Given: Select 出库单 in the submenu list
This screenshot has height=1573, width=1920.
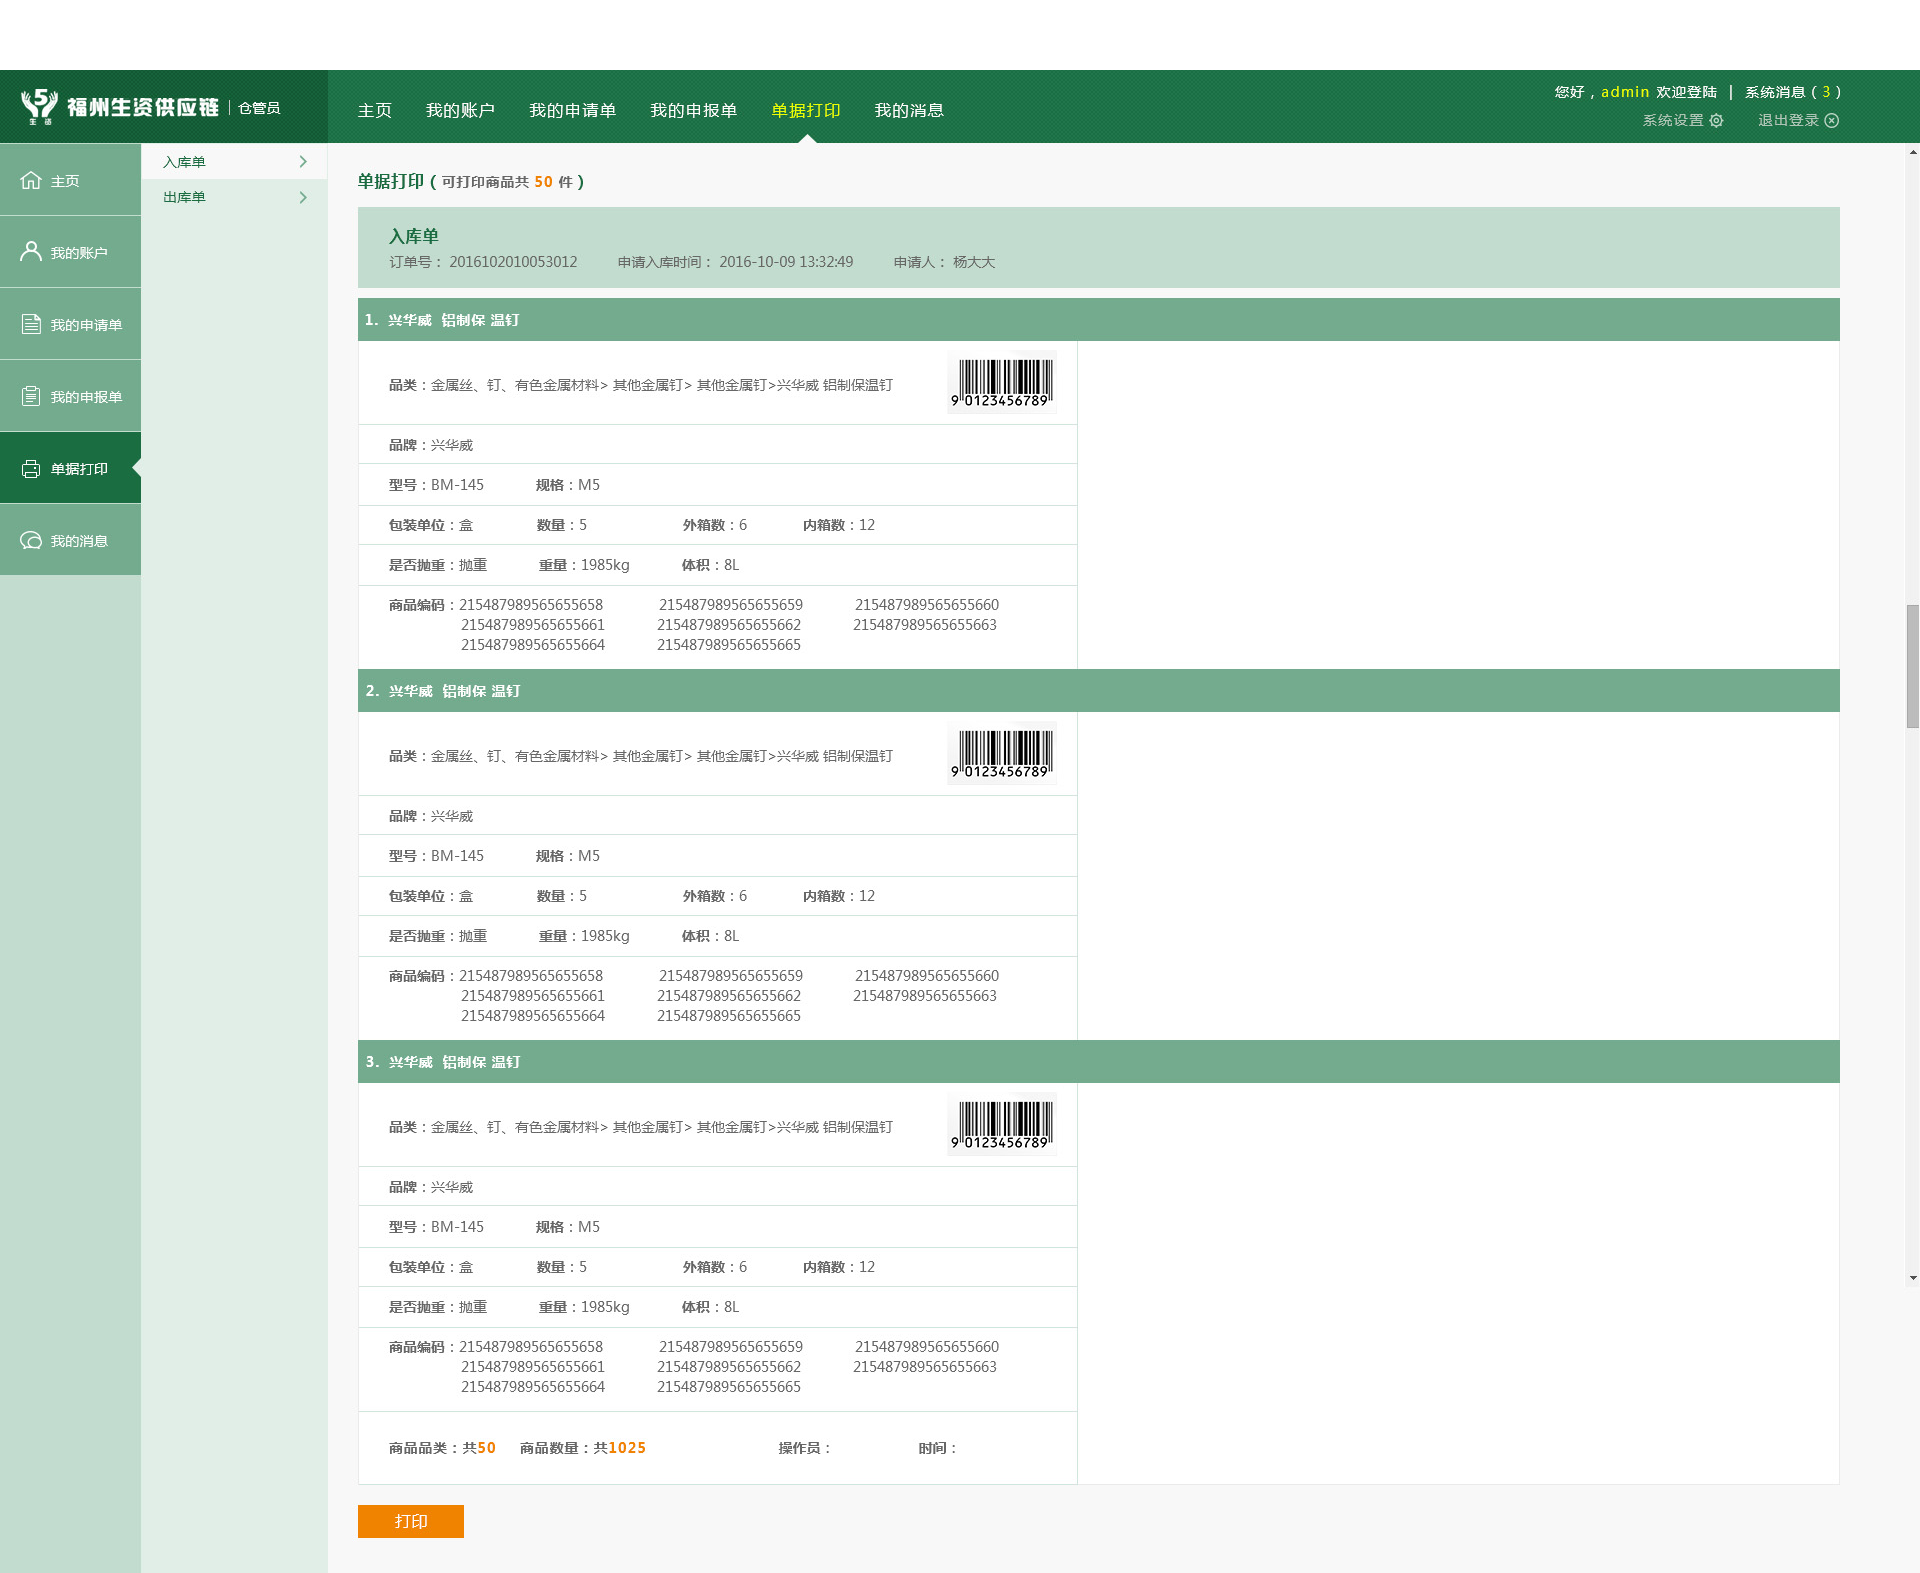Looking at the screenshot, I should click(x=234, y=197).
